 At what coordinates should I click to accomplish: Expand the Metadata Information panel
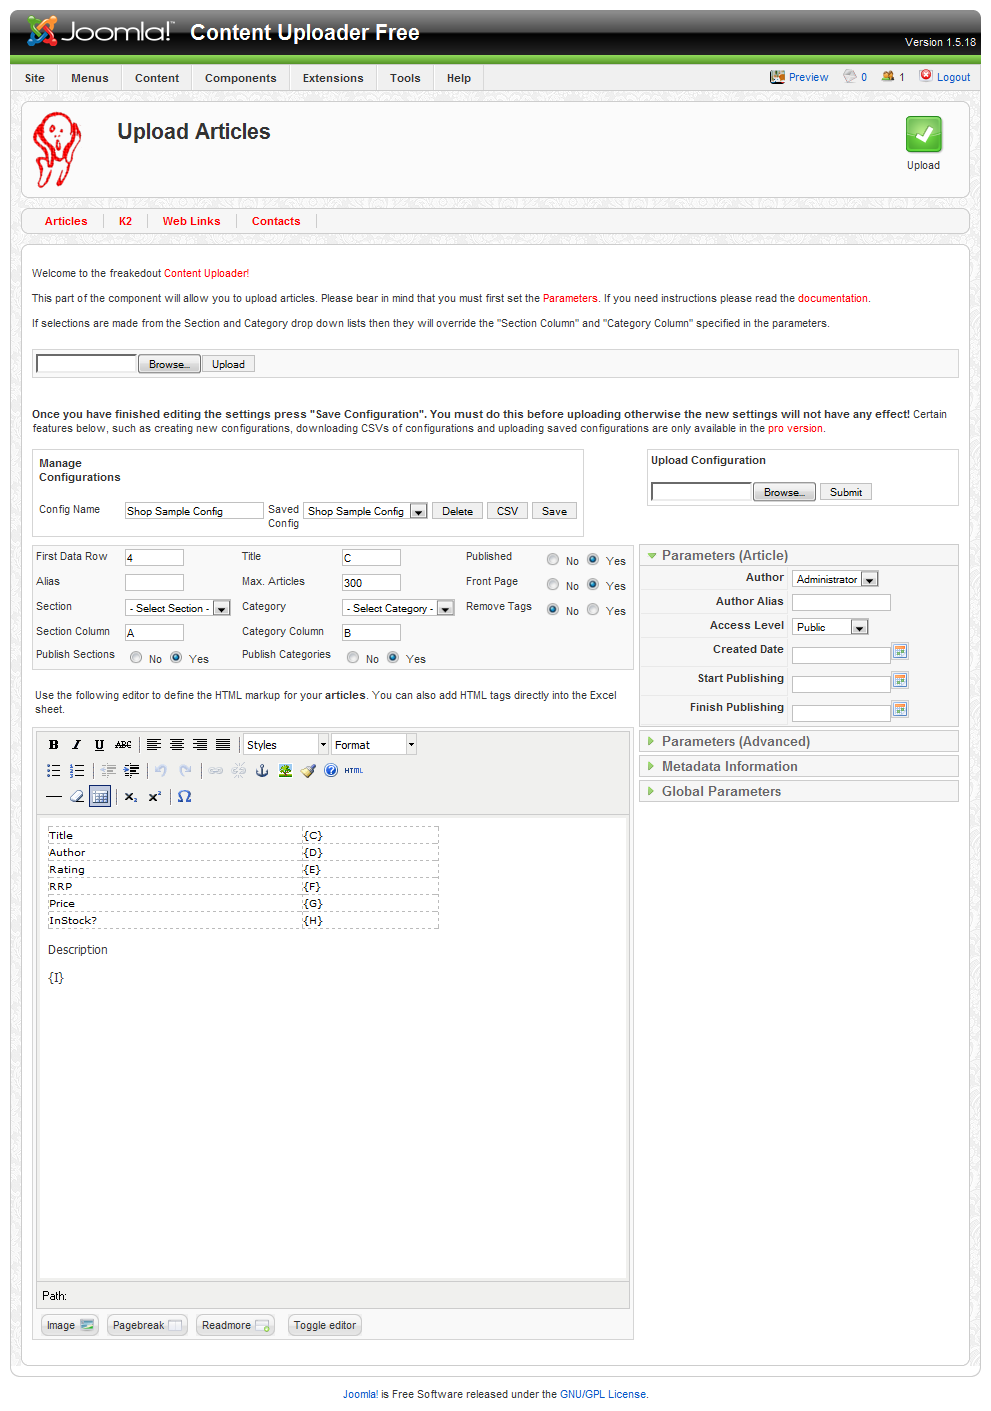(x=798, y=766)
